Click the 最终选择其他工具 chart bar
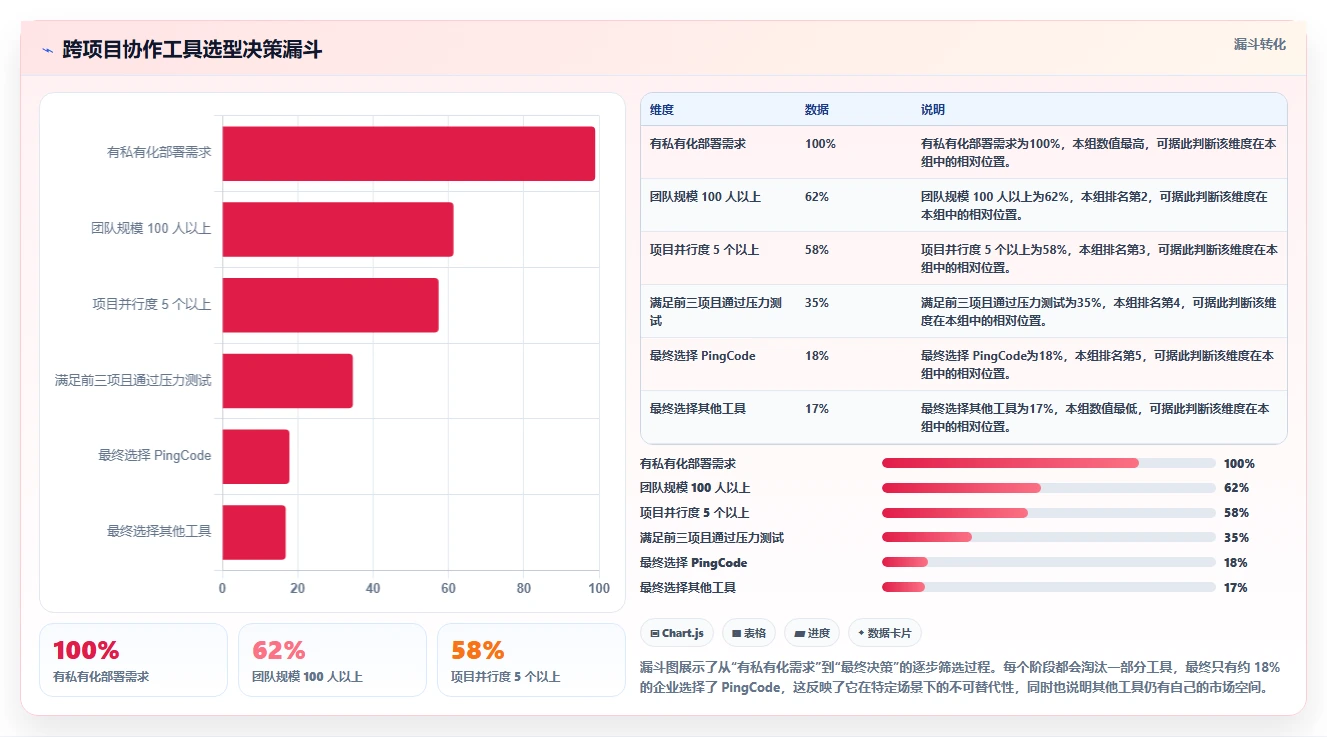This screenshot has width=1327, height=737. coord(254,532)
